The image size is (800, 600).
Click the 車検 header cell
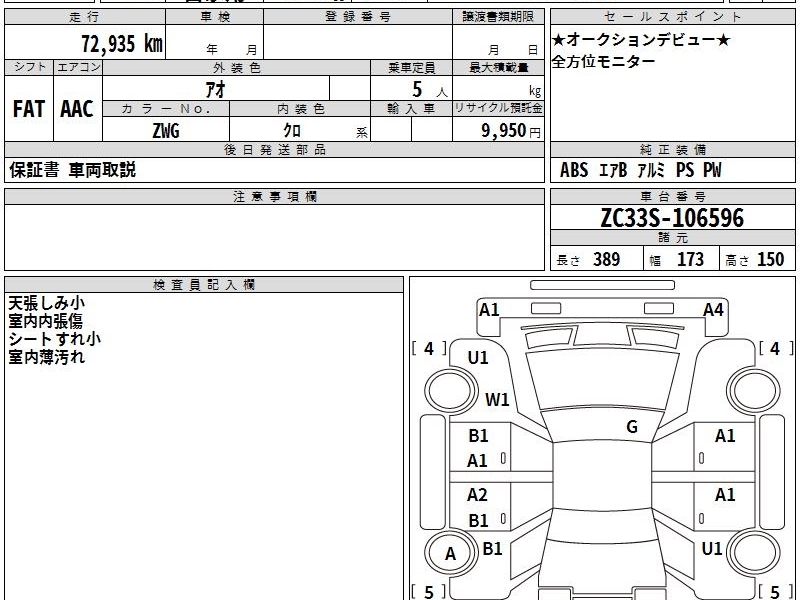coord(215,17)
